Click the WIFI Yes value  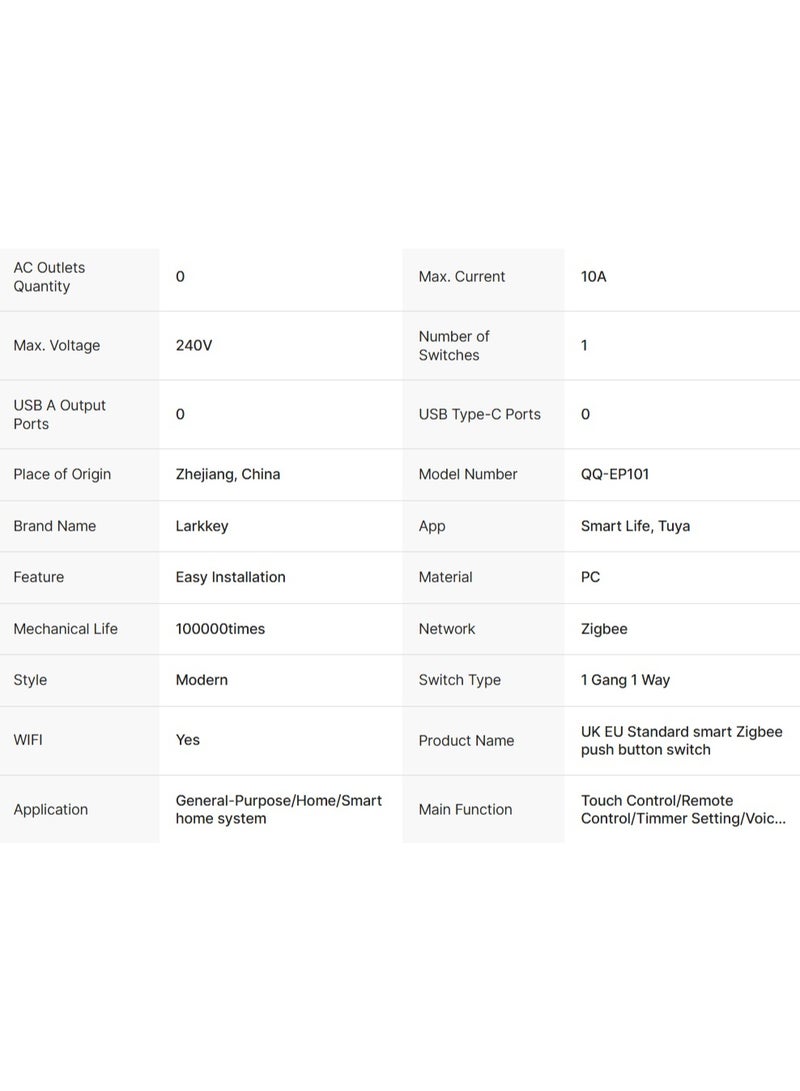coord(188,741)
